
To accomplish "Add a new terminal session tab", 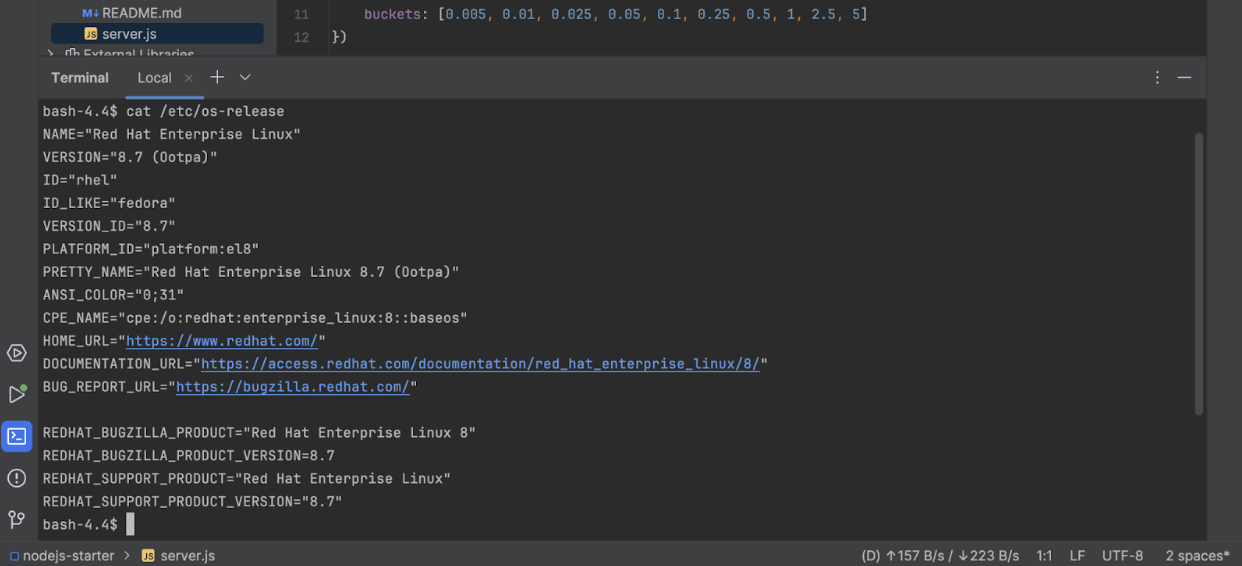I will click(217, 77).
